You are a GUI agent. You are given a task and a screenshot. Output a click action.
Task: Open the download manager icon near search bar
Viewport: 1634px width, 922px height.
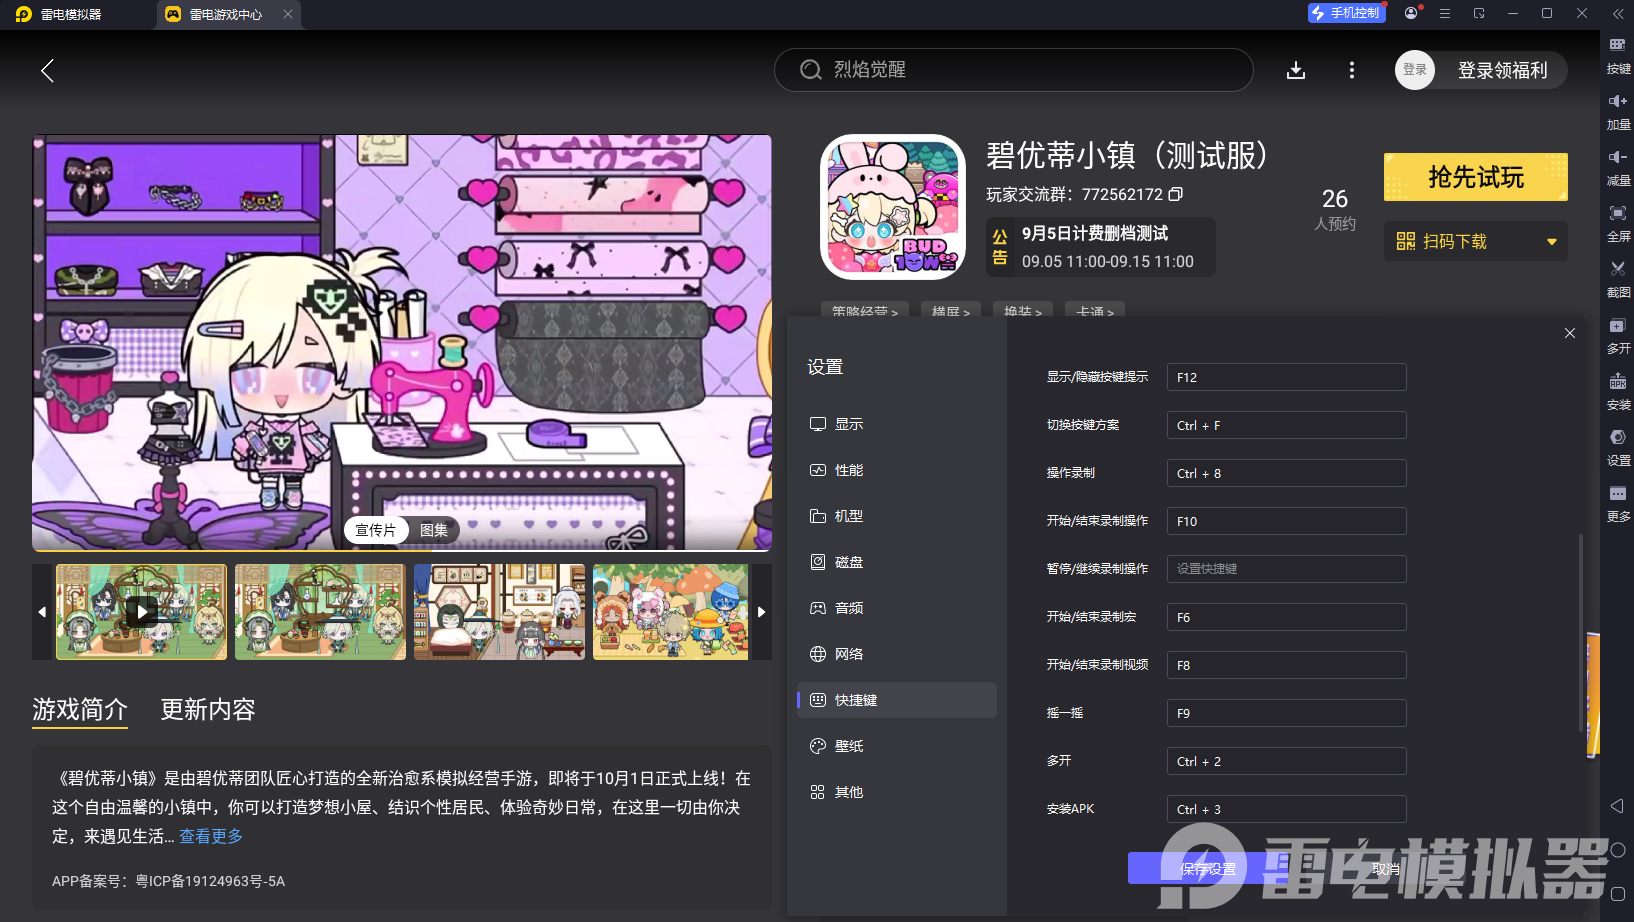point(1296,70)
